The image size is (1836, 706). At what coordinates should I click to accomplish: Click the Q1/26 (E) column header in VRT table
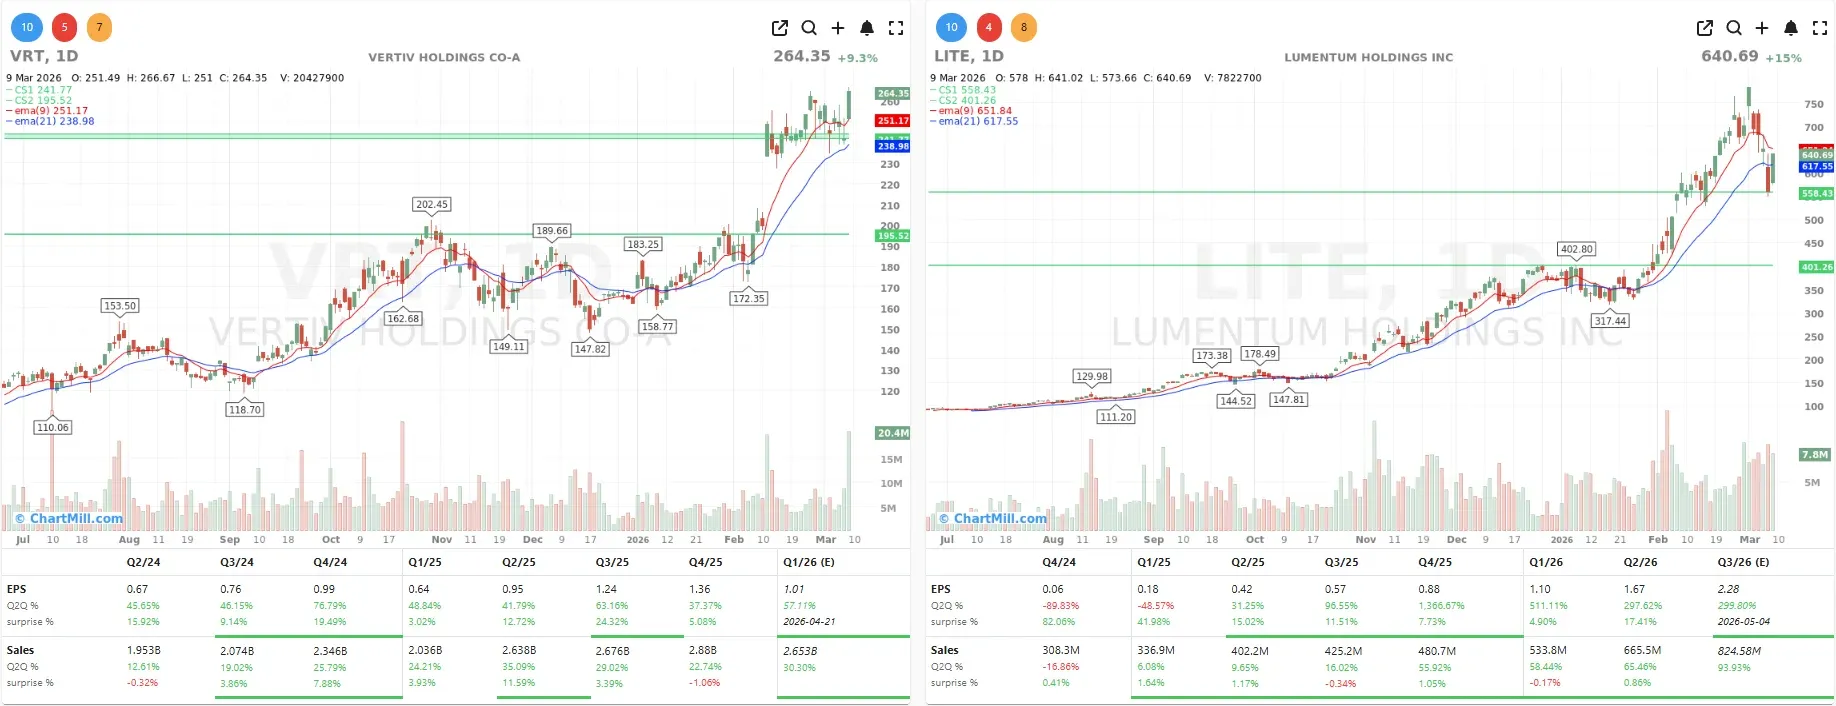[x=809, y=562]
